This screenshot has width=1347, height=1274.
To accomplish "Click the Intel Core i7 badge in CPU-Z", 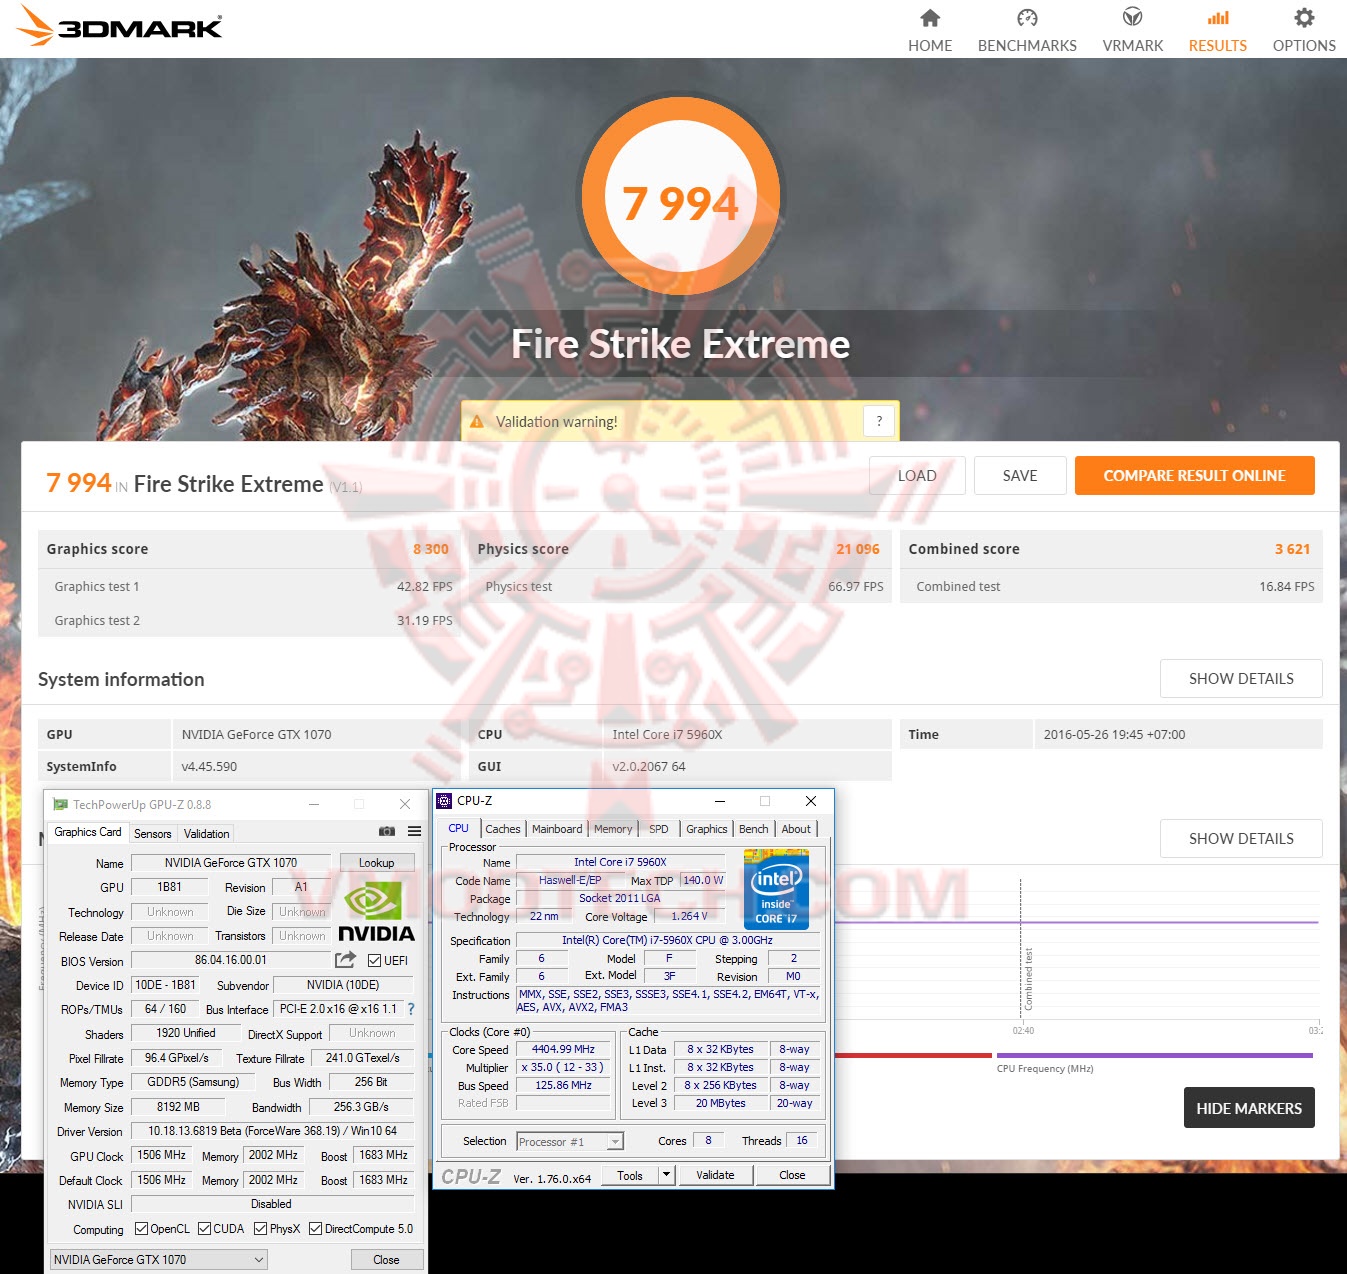I will pos(776,888).
